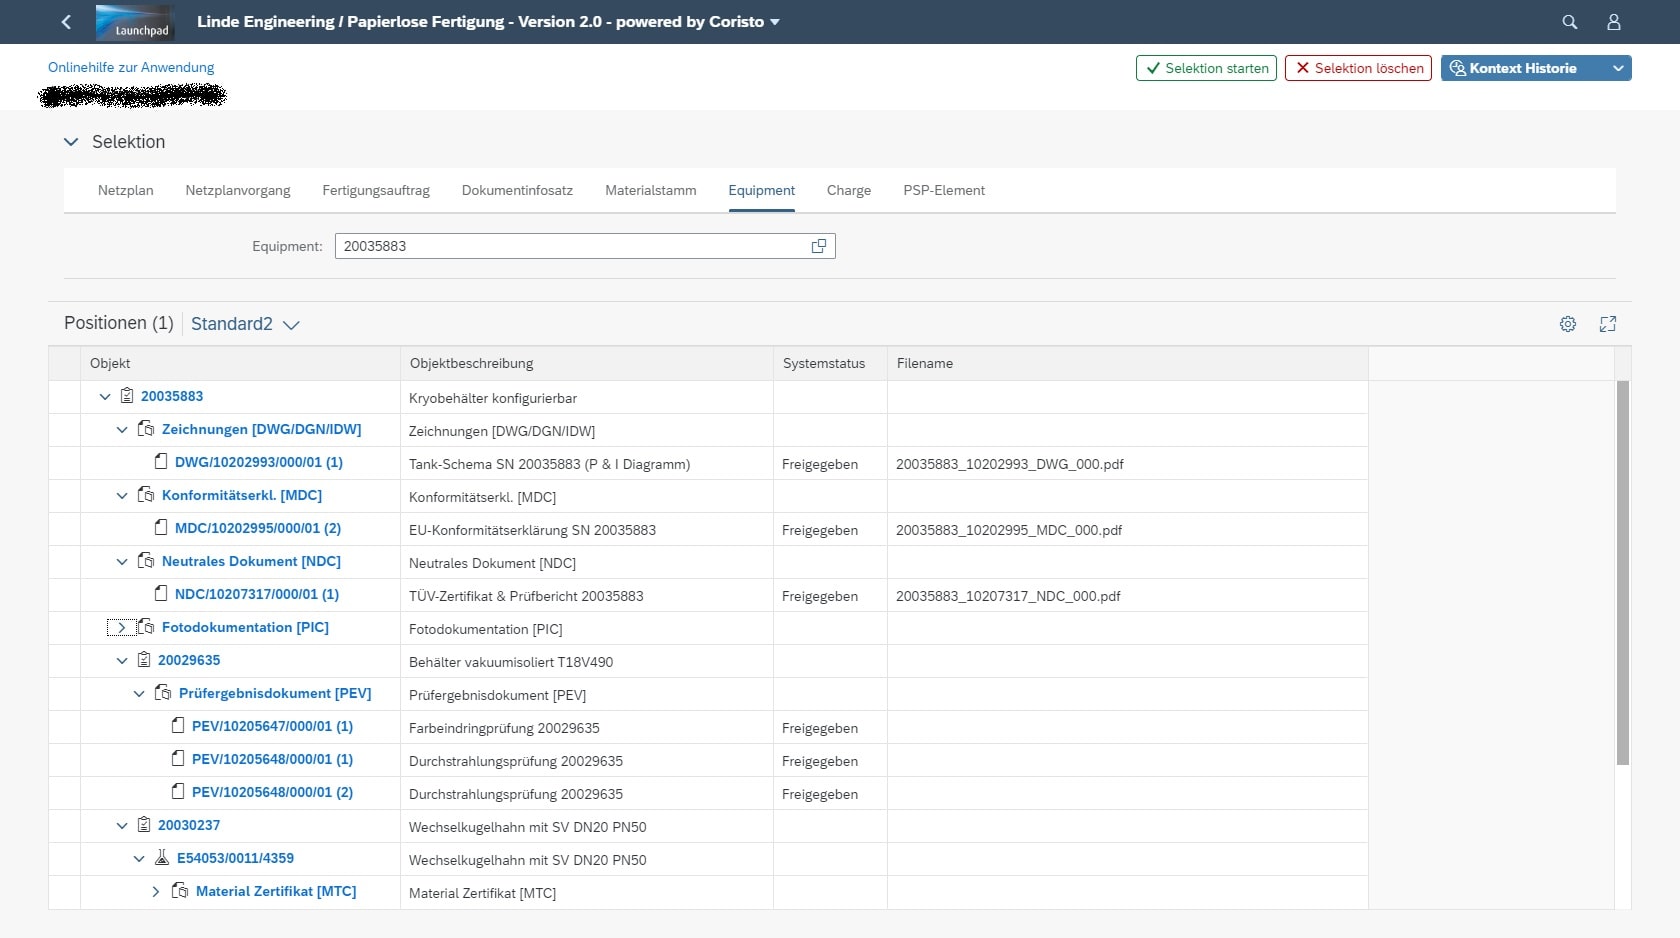Image resolution: width=1680 pixels, height=938 pixels.
Task: Select the Equipment tab
Action: [762, 190]
